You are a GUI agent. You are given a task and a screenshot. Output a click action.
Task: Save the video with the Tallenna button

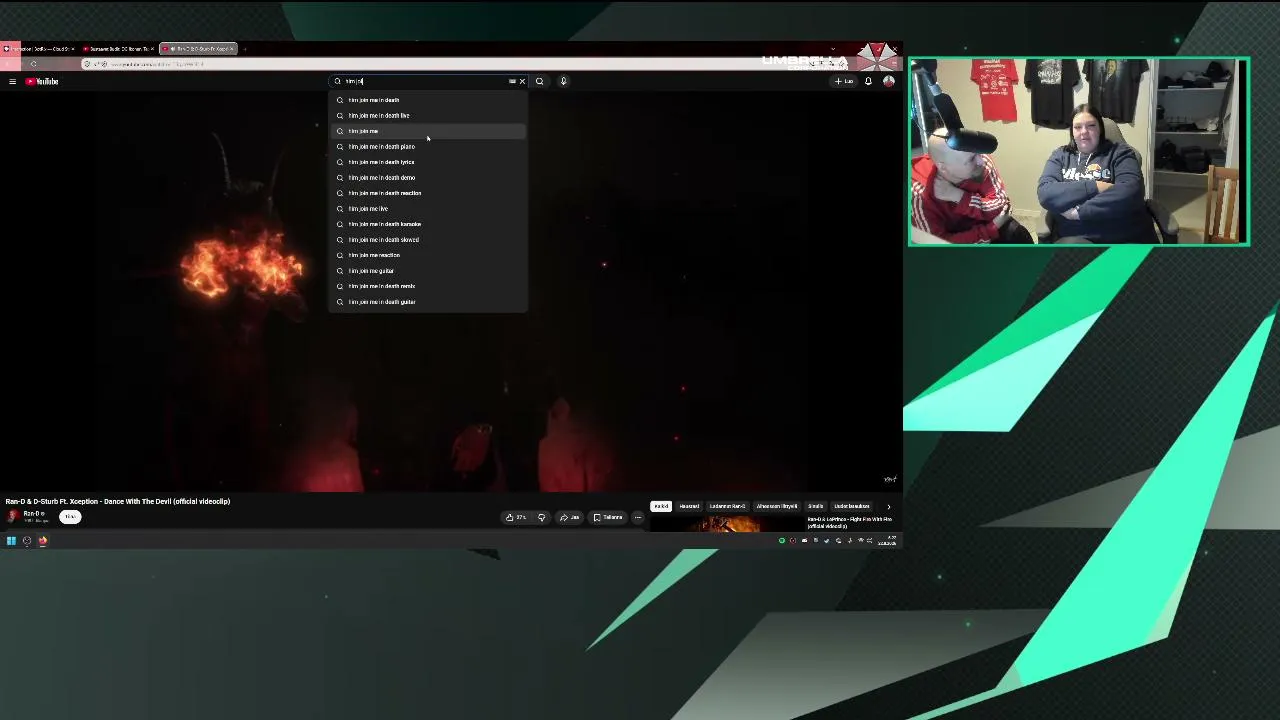click(608, 517)
